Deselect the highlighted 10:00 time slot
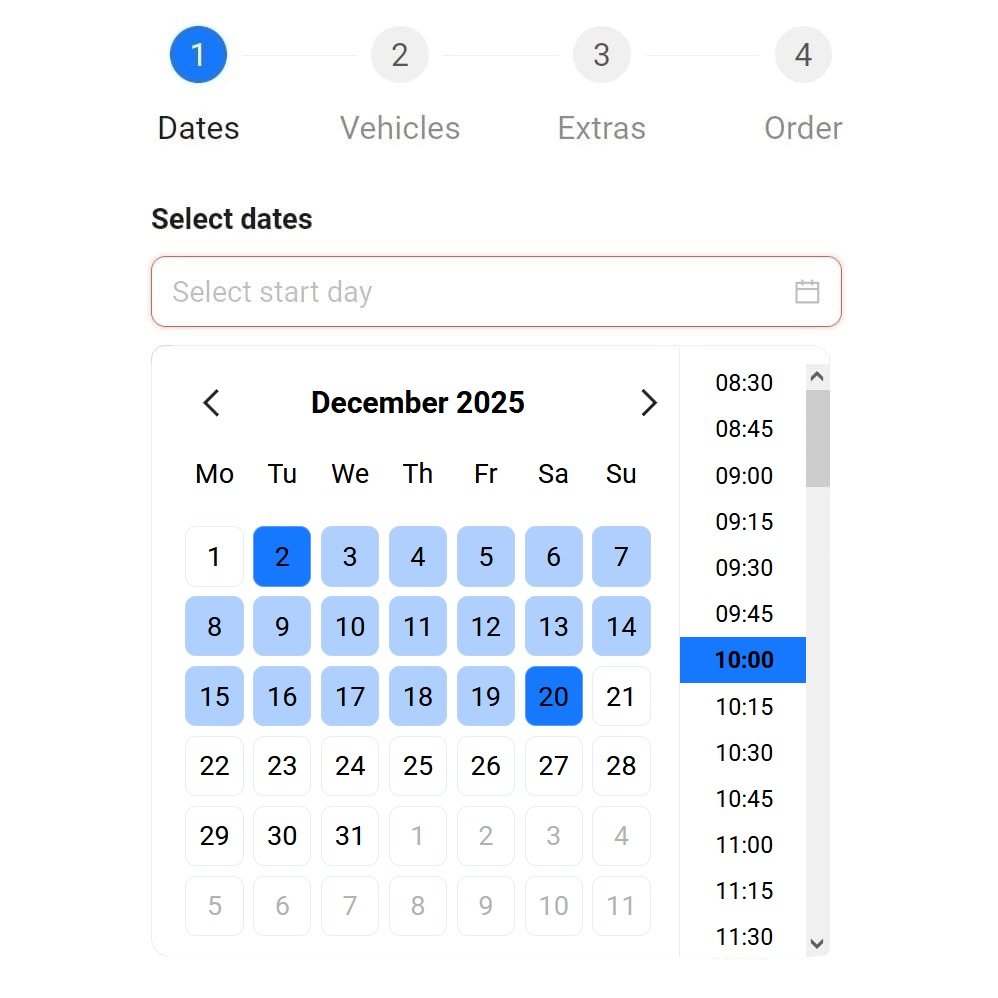Image resolution: width=998 pixels, height=998 pixels. coord(744,660)
